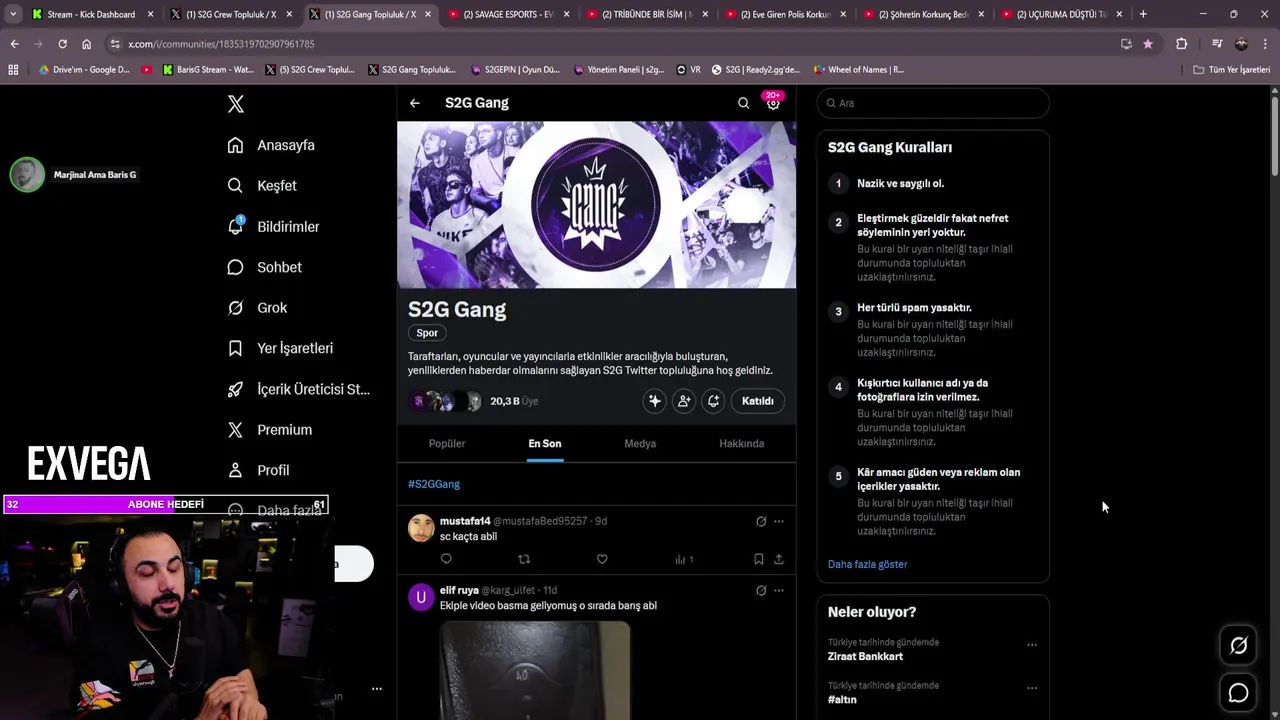Toggle bookmark star in address bar
This screenshot has height=720, width=1280.
point(1147,44)
